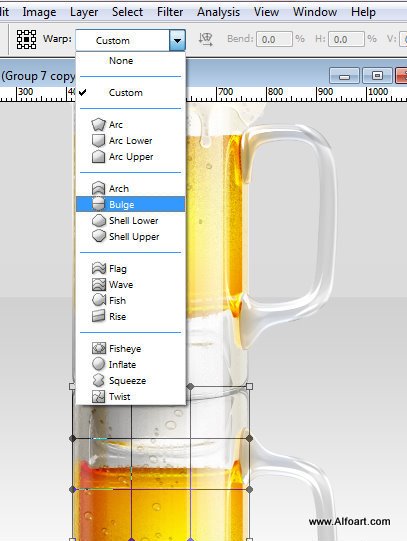Open the Help menu

click(363, 12)
